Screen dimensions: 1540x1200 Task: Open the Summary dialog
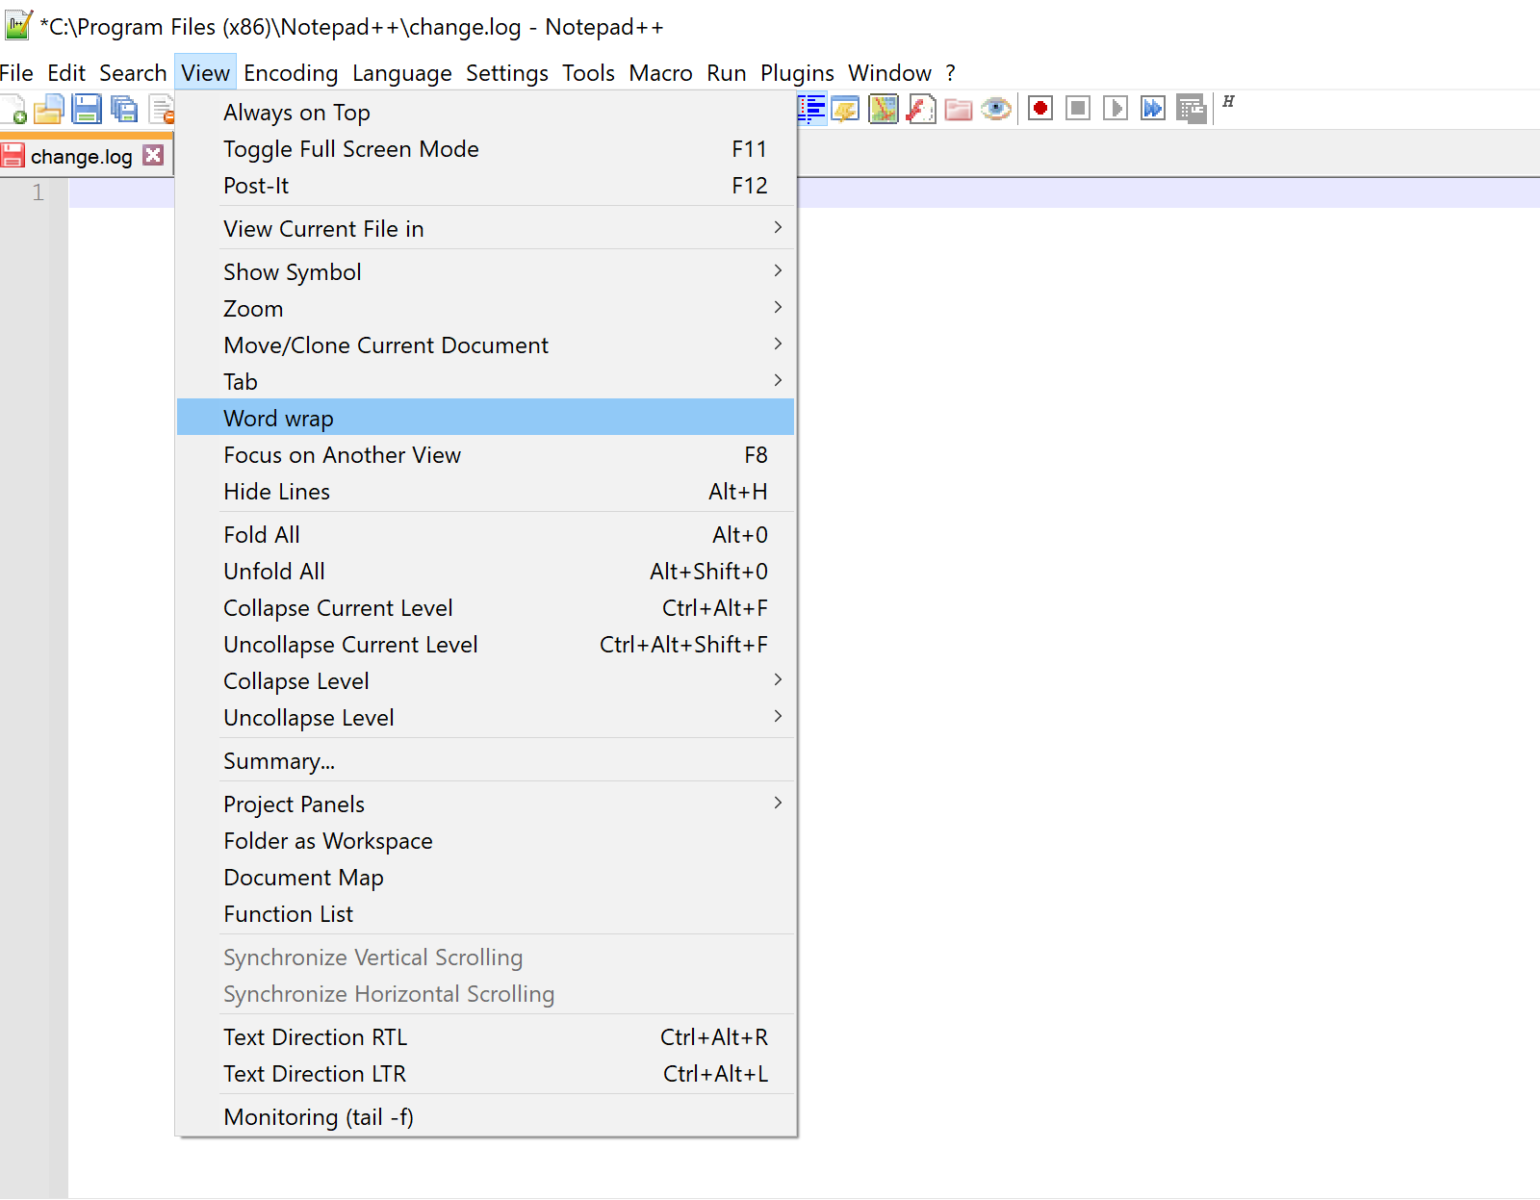click(x=279, y=760)
